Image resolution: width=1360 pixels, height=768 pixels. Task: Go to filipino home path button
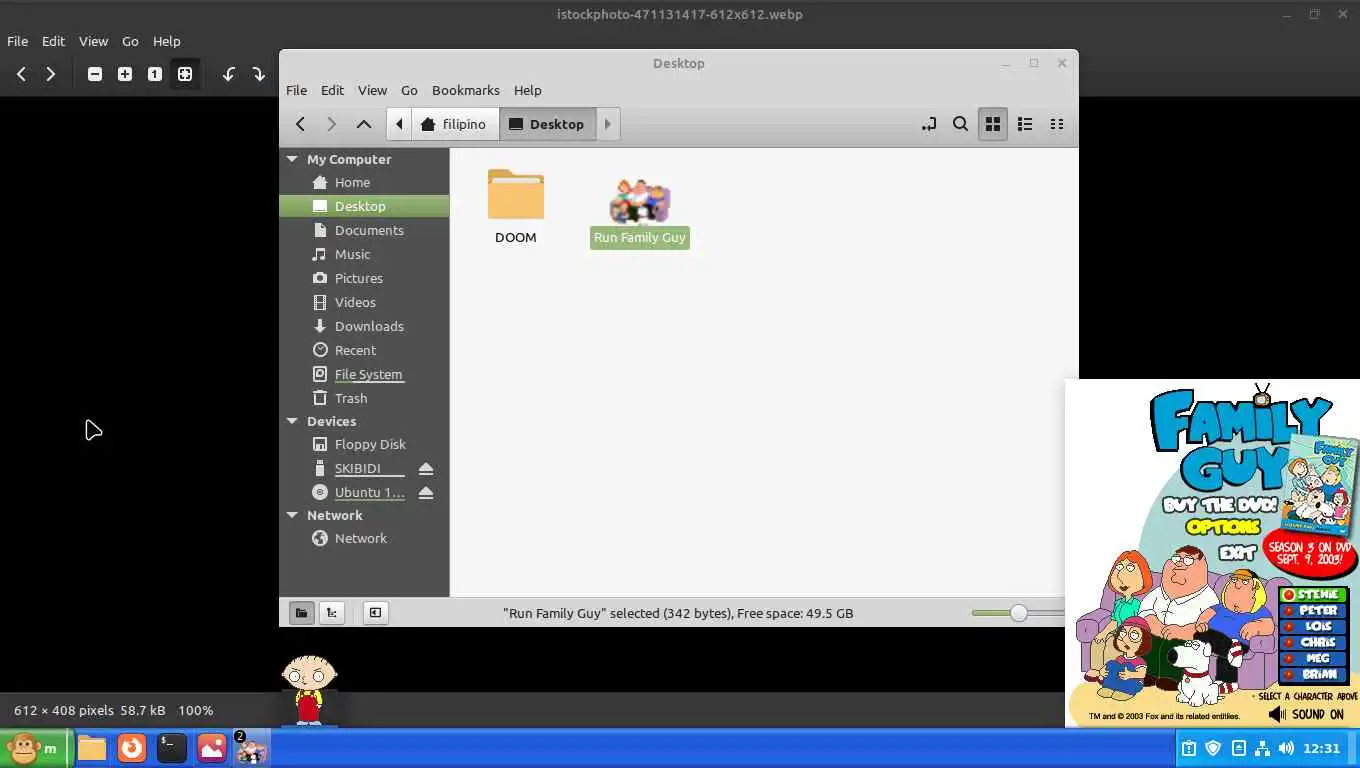[x=454, y=124]
